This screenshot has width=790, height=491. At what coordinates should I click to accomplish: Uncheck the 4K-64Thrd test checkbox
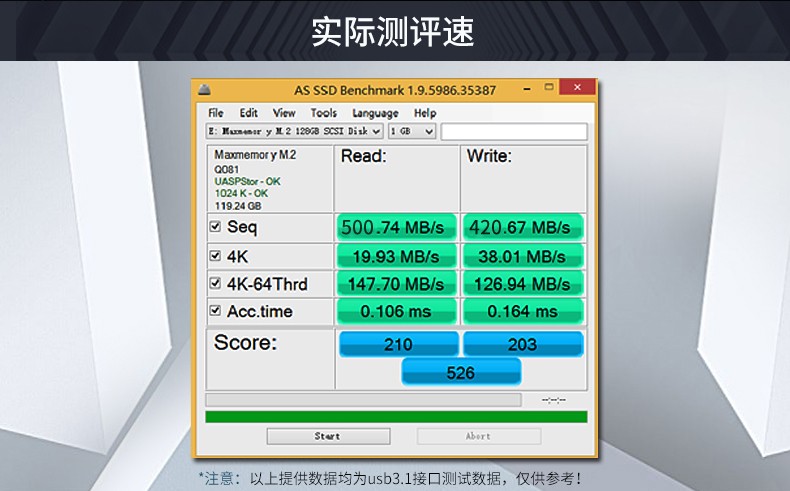point(215,283)
